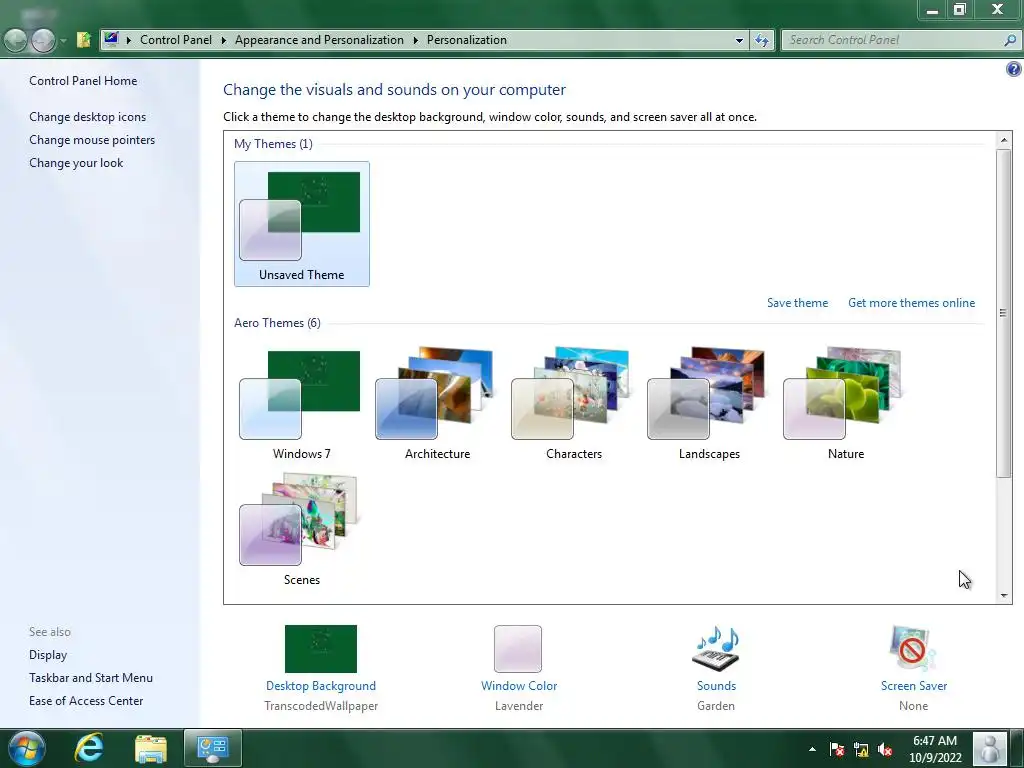Go to Control Panel Home
This screenshot has height=768, width=1024.
tap(83, 80)
